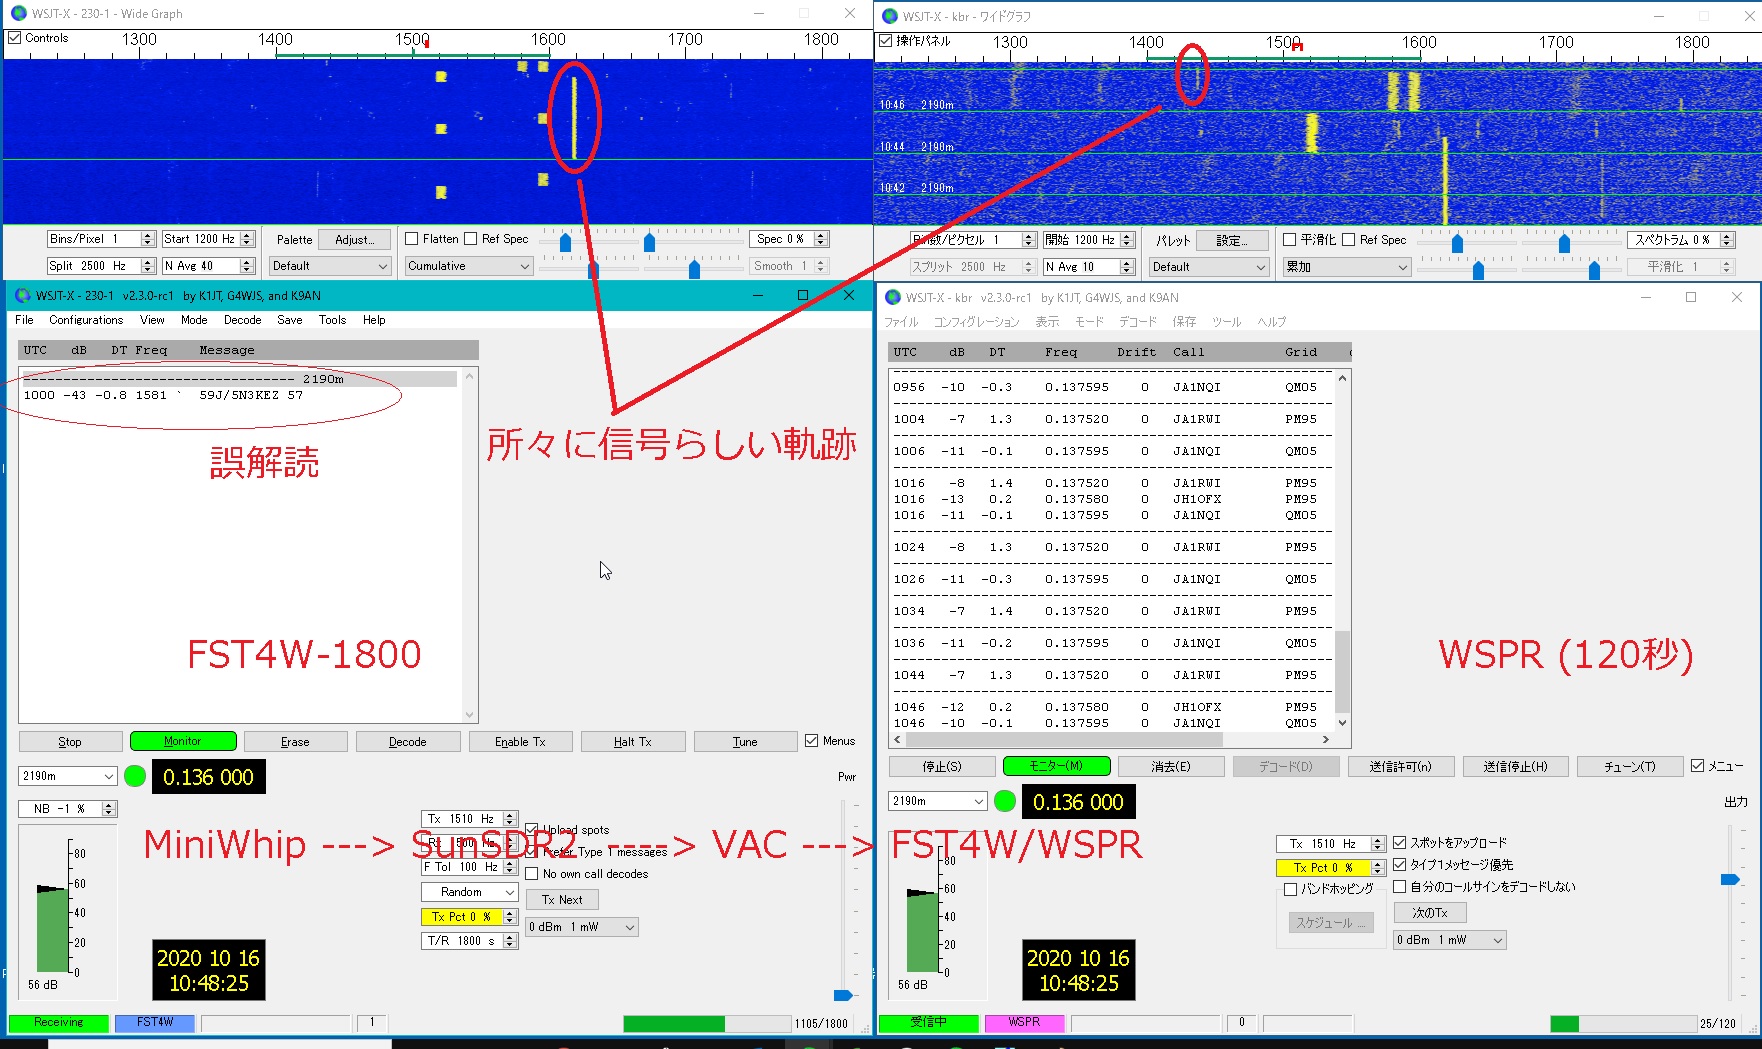Toggle the Controls checkbox in 230-1 Wide Graph
Screen dimensions: 1762x1049
14,38
